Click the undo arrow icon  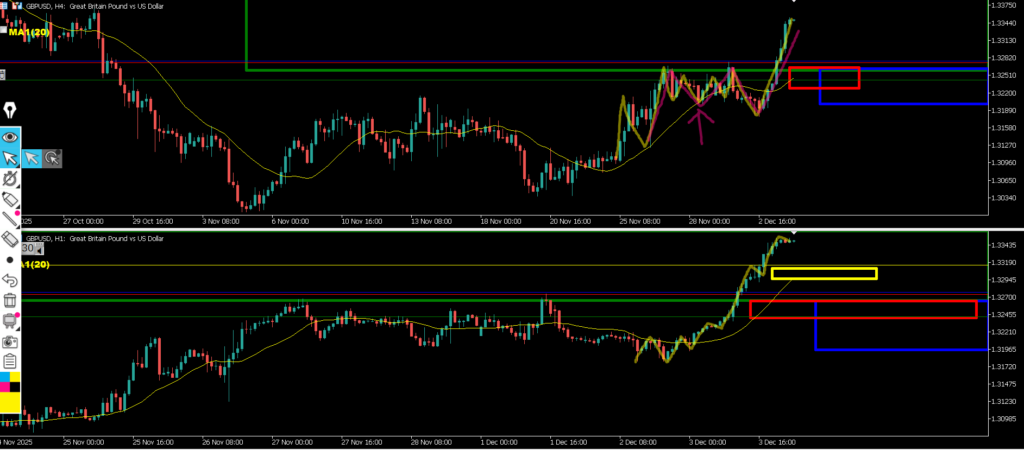(x=10, y=280)
